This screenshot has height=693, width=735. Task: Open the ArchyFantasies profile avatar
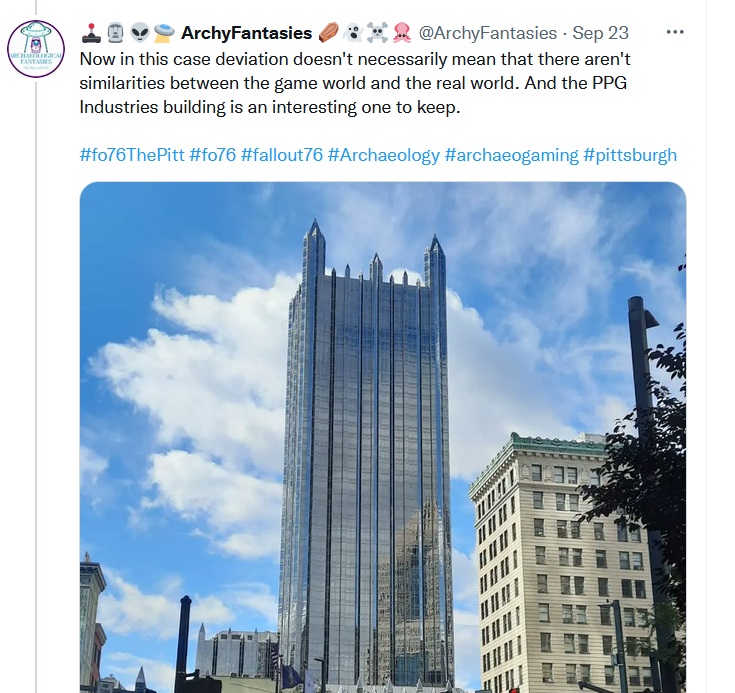[x=36, y=49]
